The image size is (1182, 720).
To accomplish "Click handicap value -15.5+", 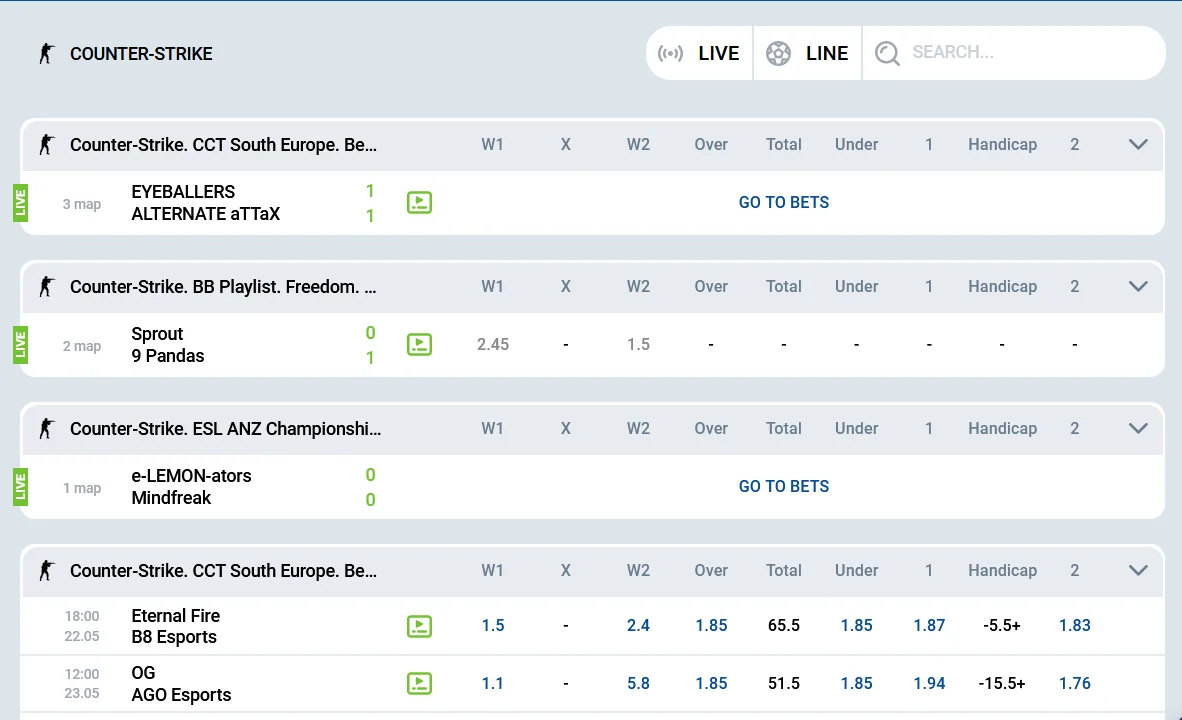I will [1002, 684].
